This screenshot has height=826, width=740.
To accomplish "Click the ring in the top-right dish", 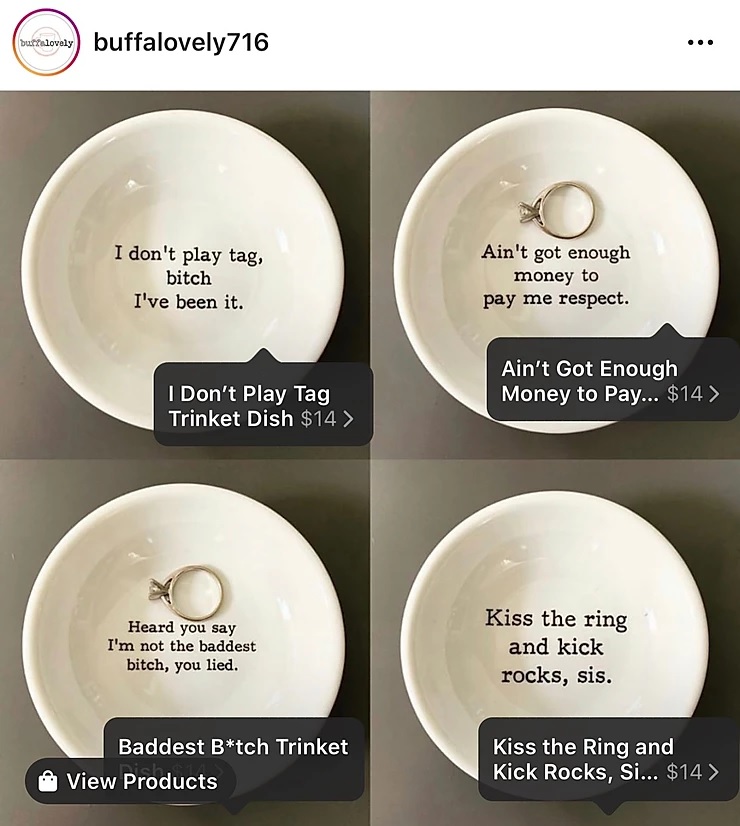I will [557, 210].
